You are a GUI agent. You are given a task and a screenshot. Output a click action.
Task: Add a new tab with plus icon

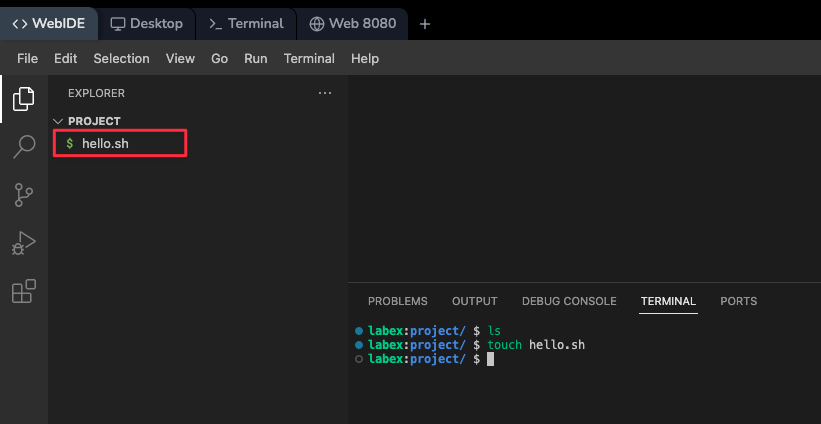coord(424,24)
